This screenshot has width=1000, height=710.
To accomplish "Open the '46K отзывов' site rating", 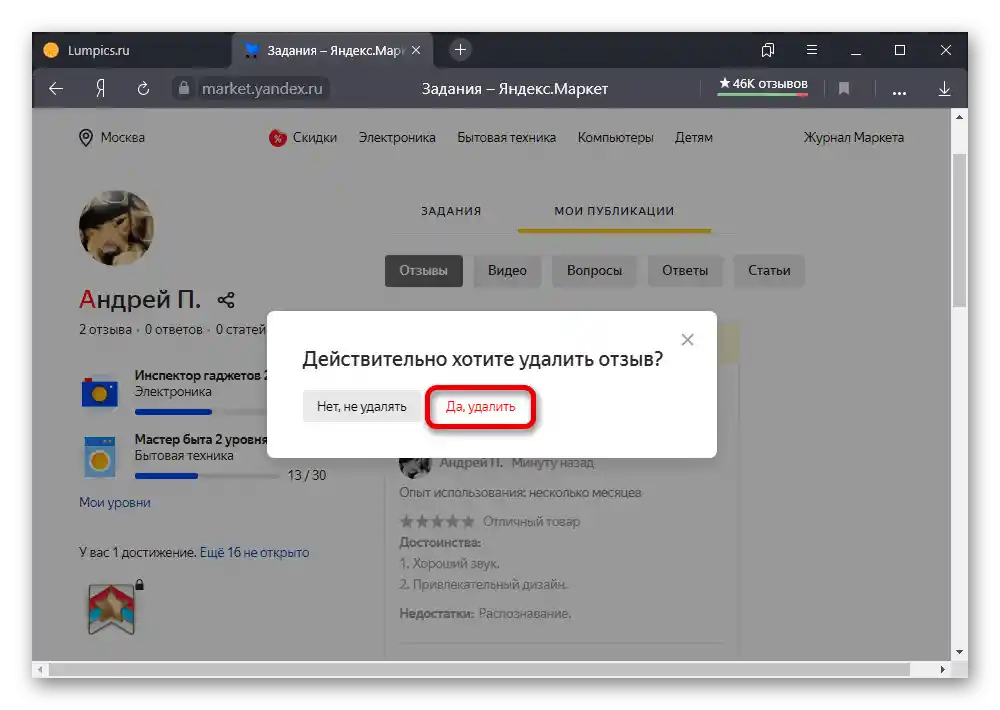I will tap(763, 85).
